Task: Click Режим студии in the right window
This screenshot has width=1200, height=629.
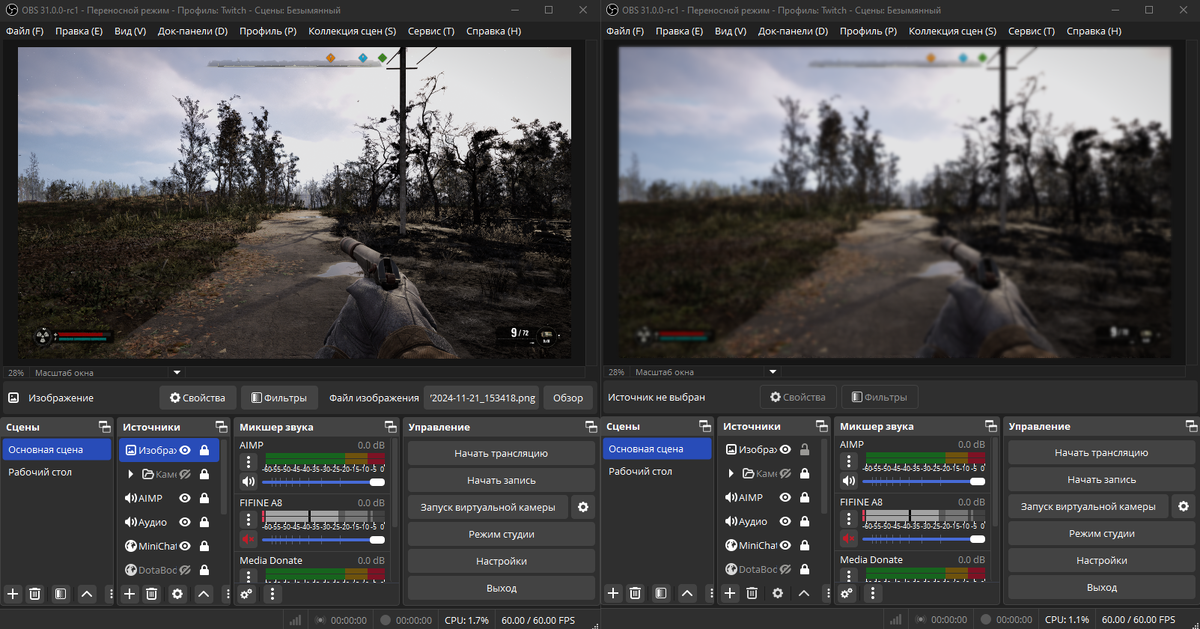Action: pyautogui.click(x=1101, y=534)
